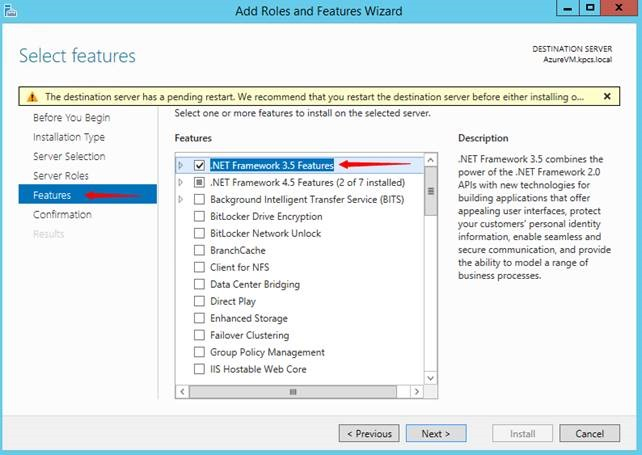The image size is (642, 455).
Task: Click the yellow warning triangle icon
Action: pyautogui.click(x=32, y=97)
